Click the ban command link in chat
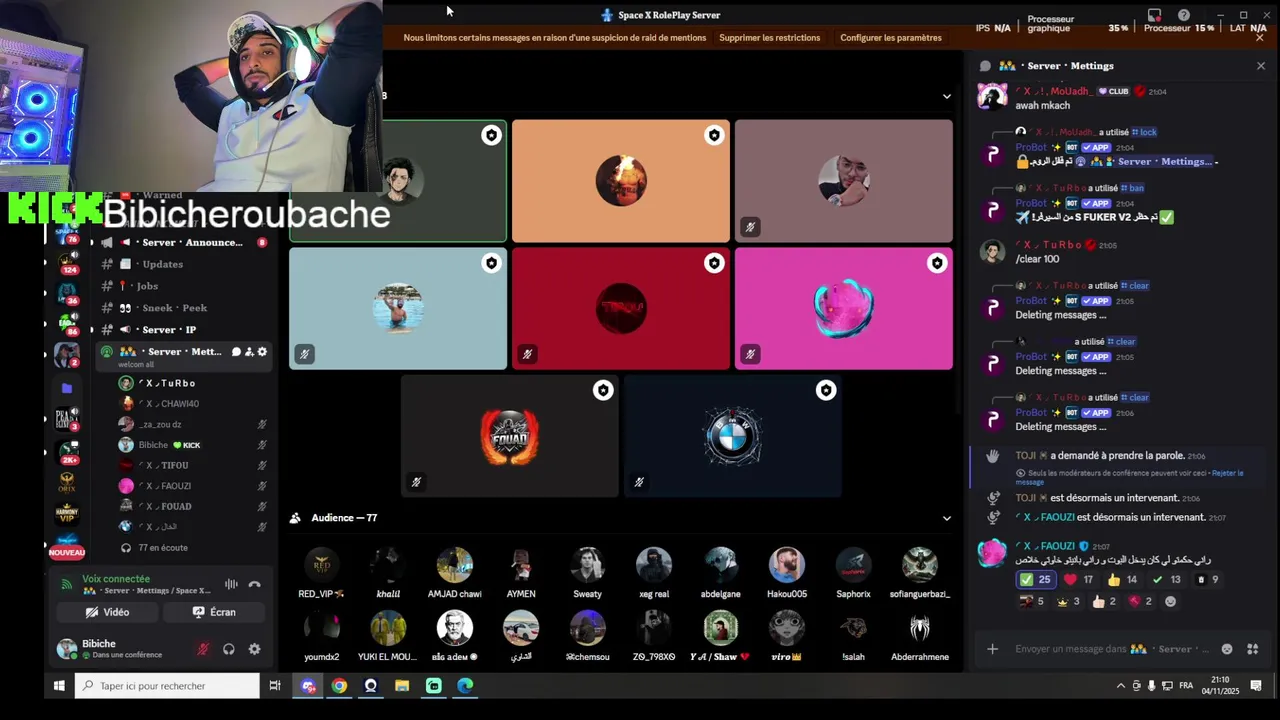Viewport: 1280px width, 720px height. tap(1132, 188)
